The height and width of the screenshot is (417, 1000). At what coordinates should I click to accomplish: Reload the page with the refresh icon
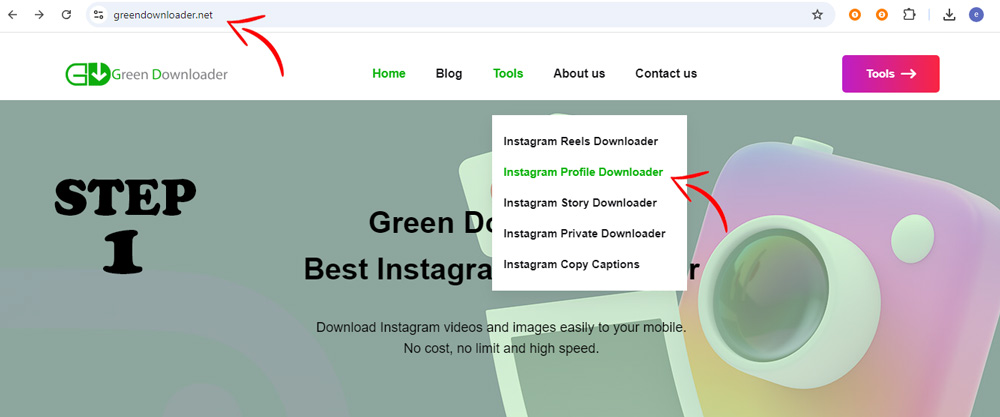[66, 15]
